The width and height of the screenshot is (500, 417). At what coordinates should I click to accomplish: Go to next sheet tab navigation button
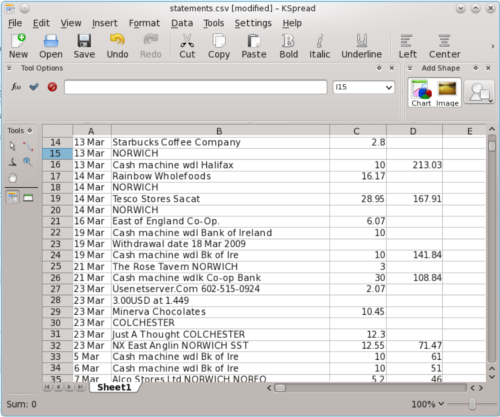[x=69, y=387]
